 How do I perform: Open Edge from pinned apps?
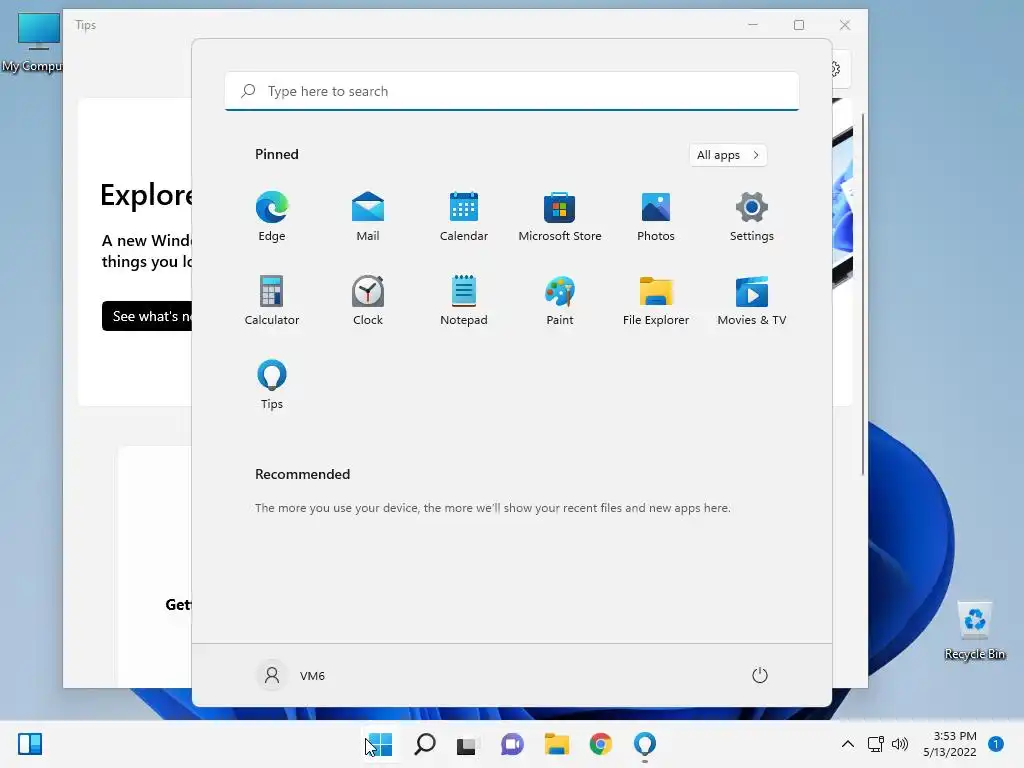click(272, 217)
